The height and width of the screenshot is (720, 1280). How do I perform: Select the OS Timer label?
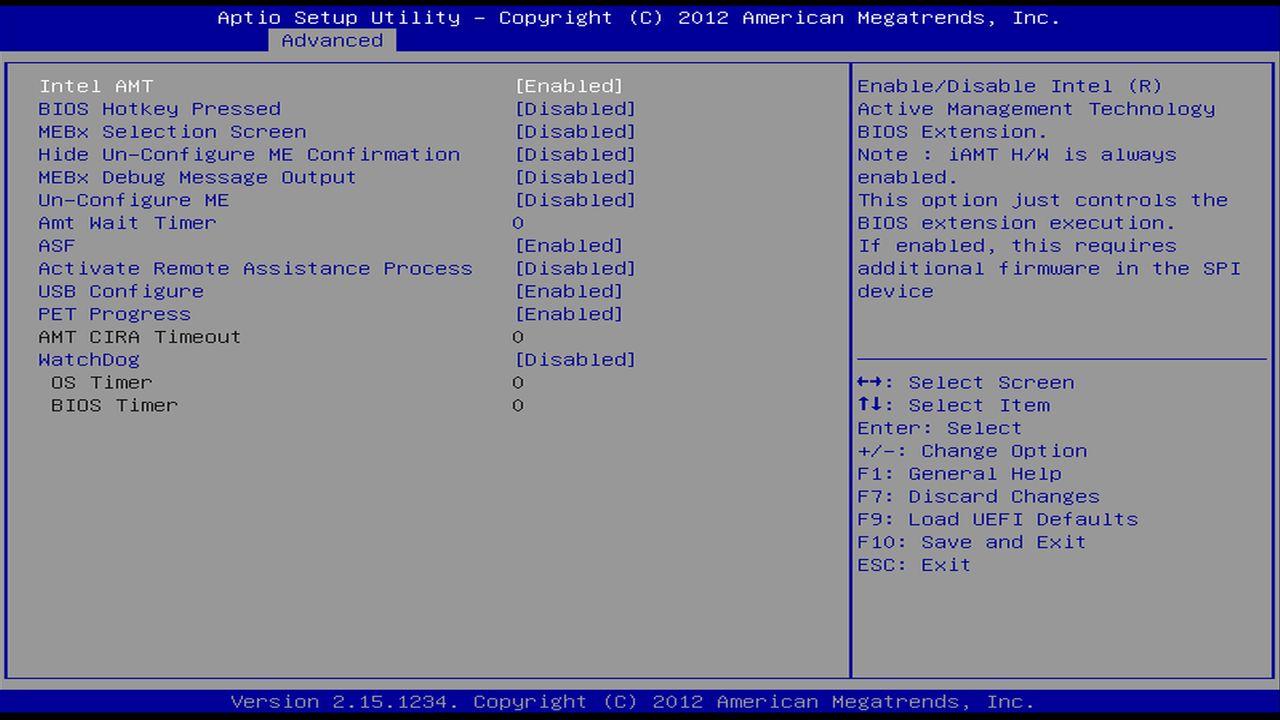click(x=102, y=383)
